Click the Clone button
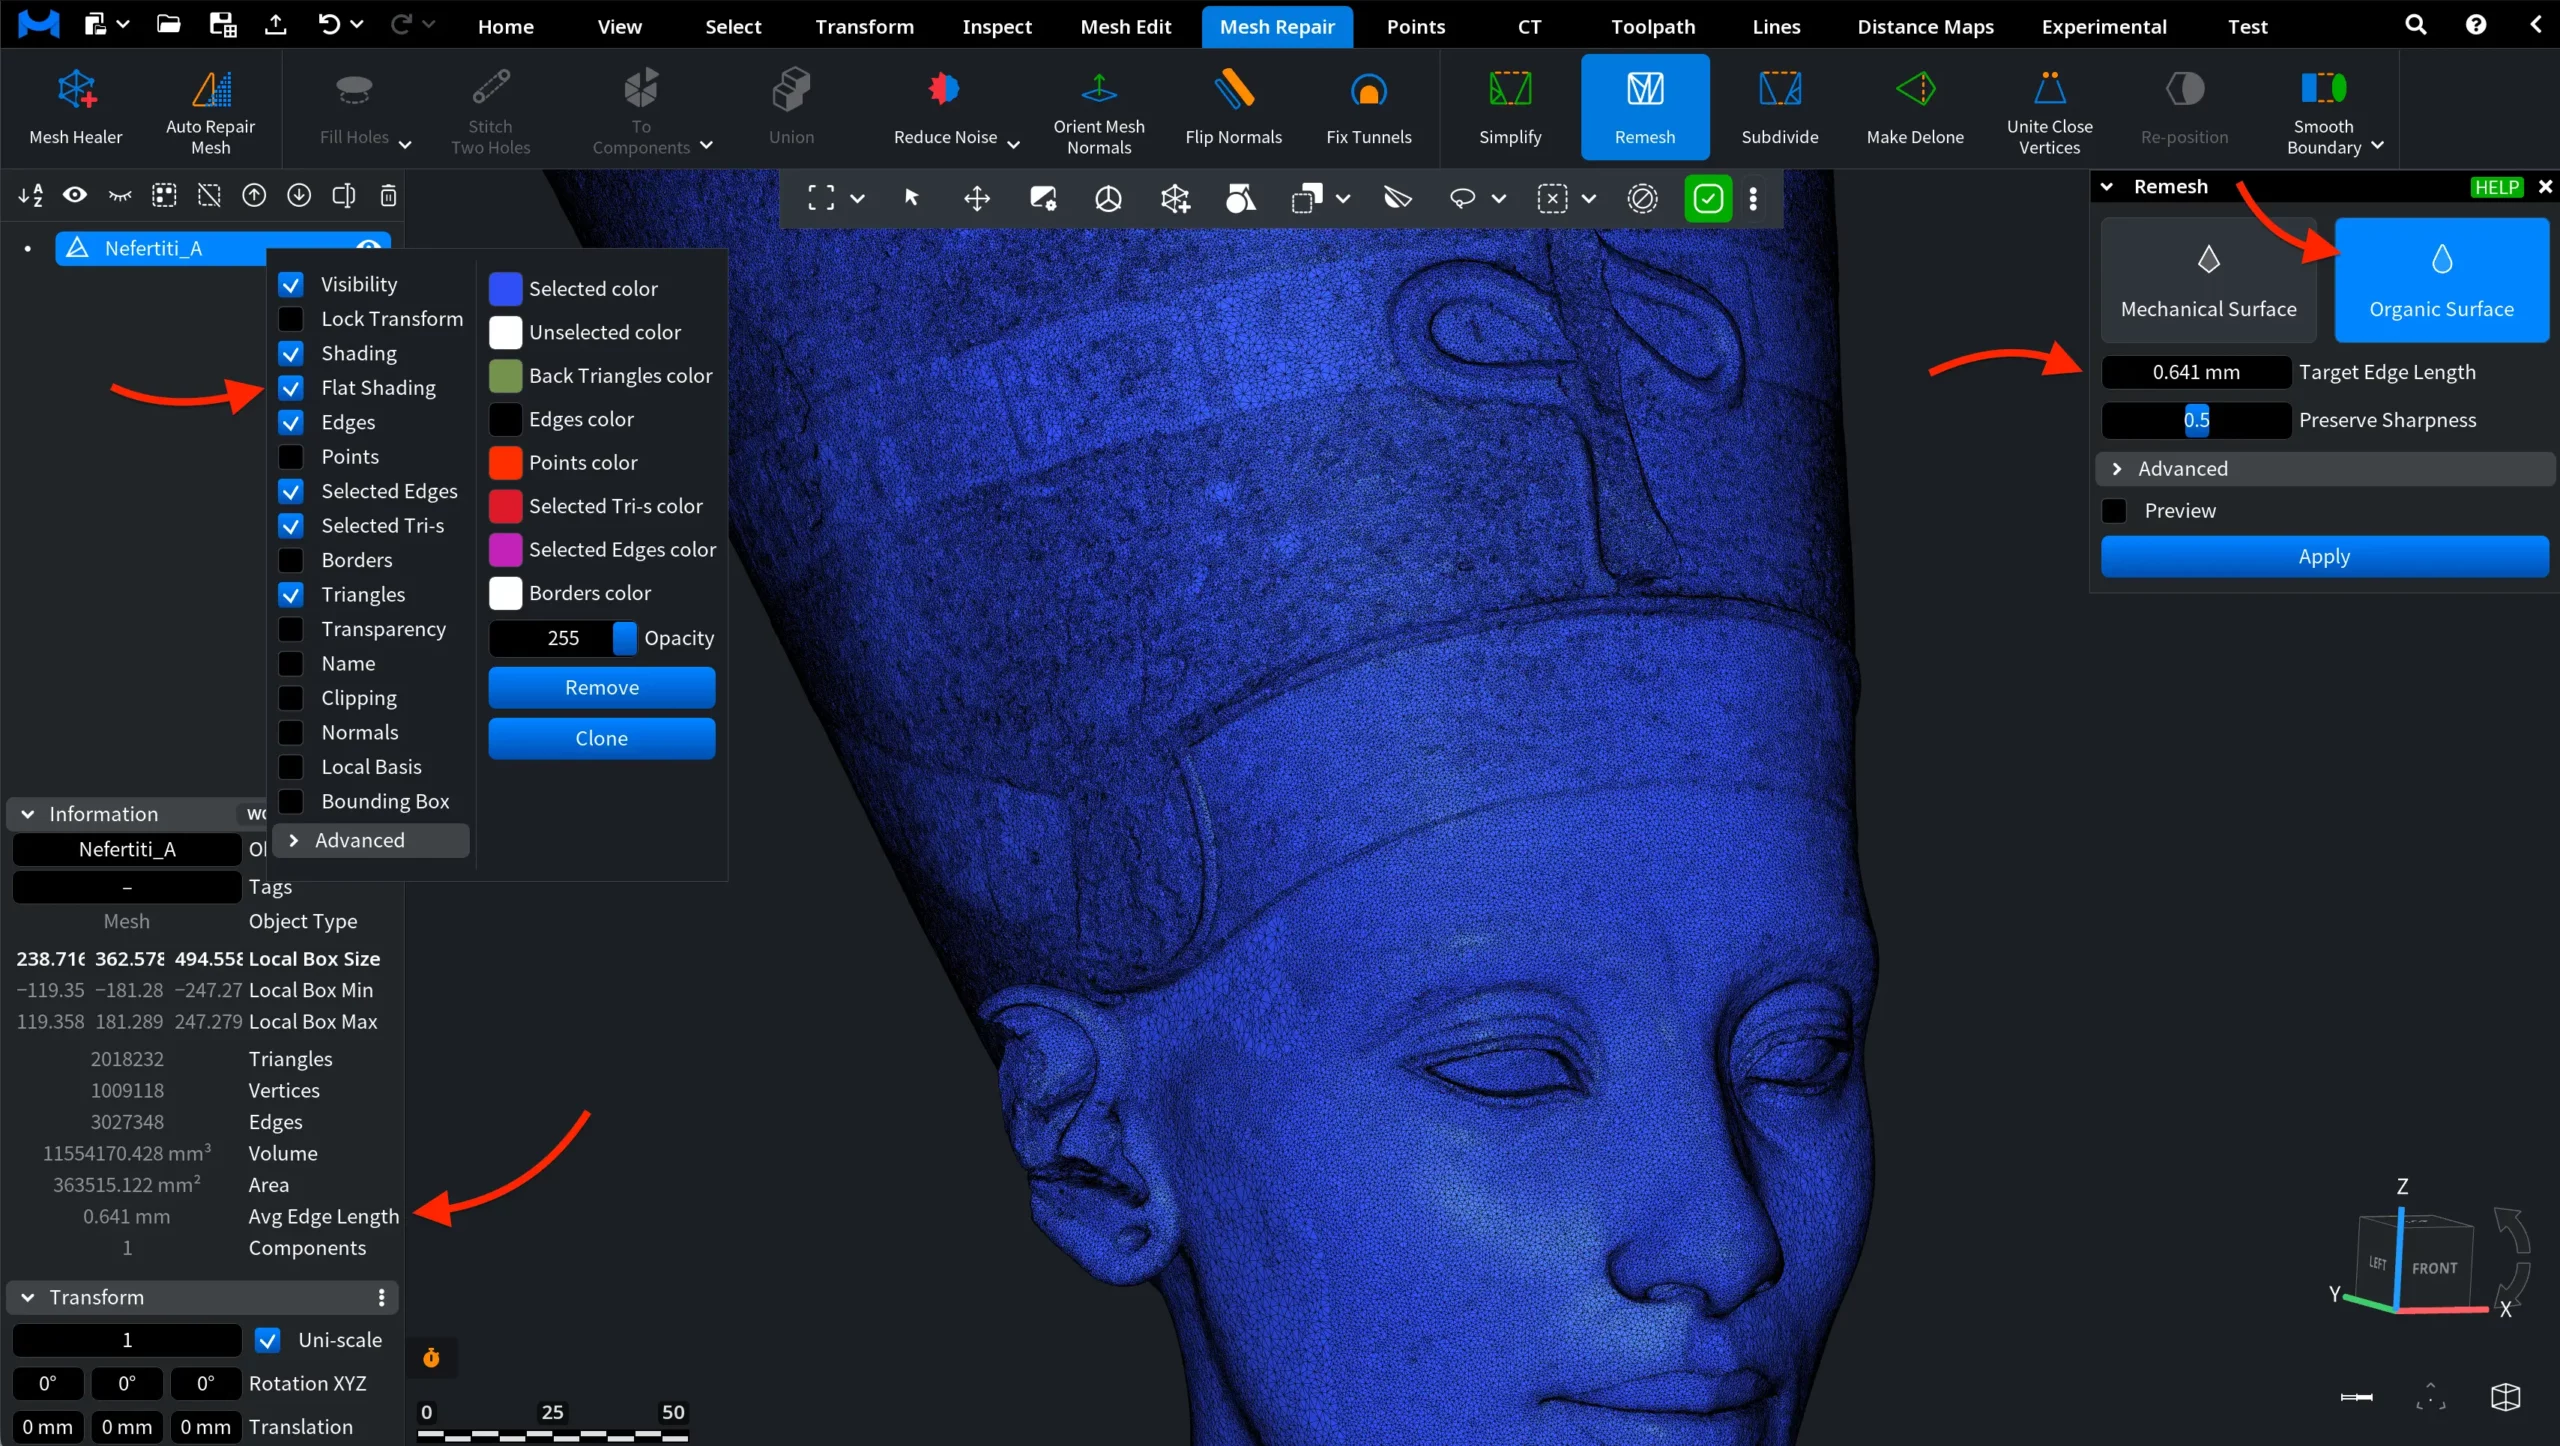 click(x=601, y=739)
